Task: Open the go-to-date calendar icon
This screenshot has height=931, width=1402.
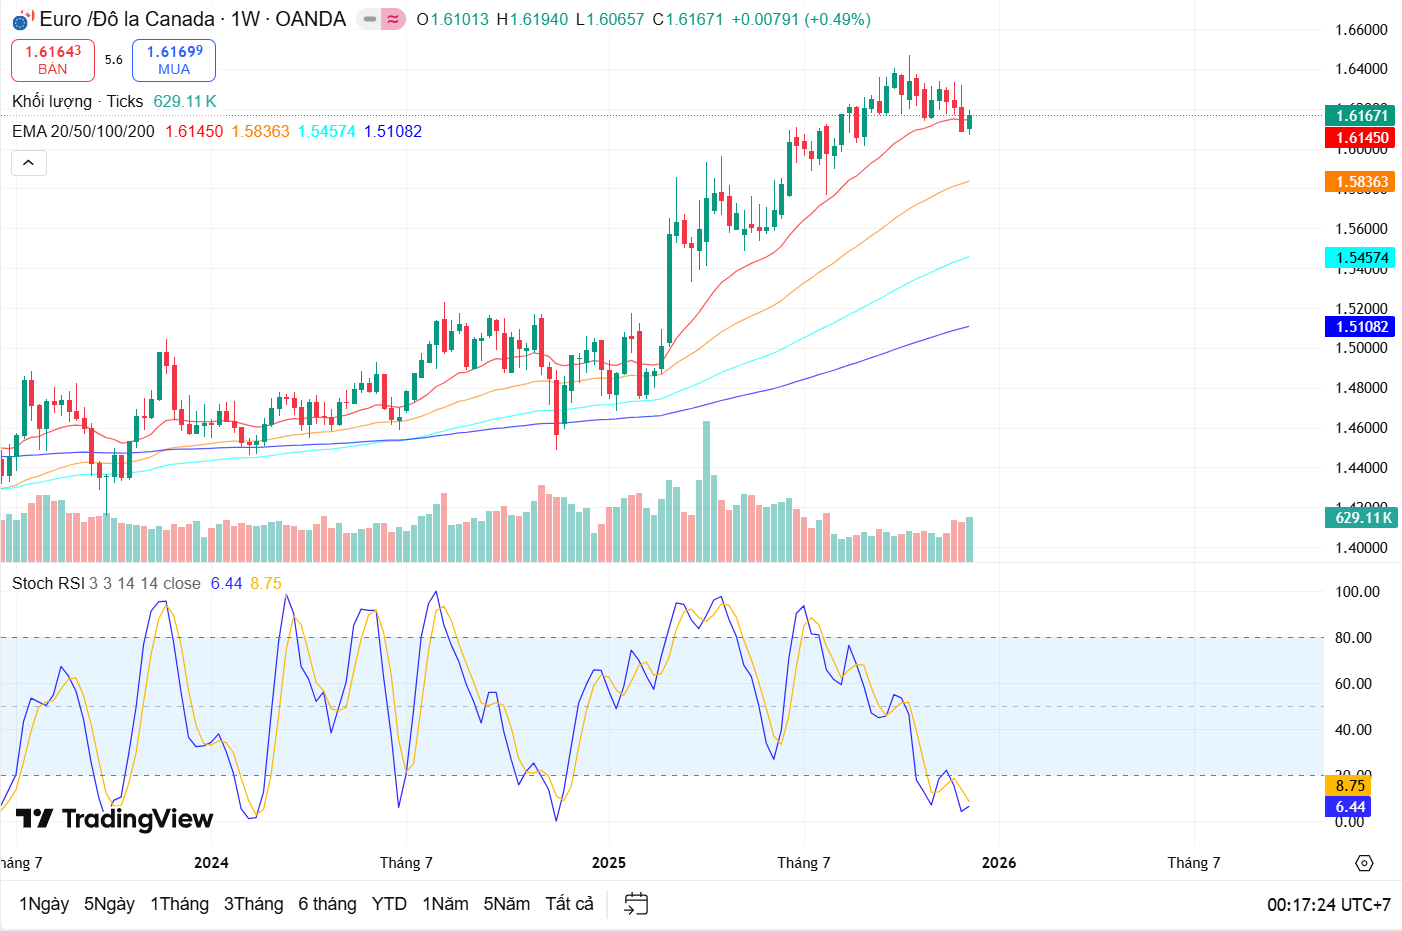Action: [636, 904]
